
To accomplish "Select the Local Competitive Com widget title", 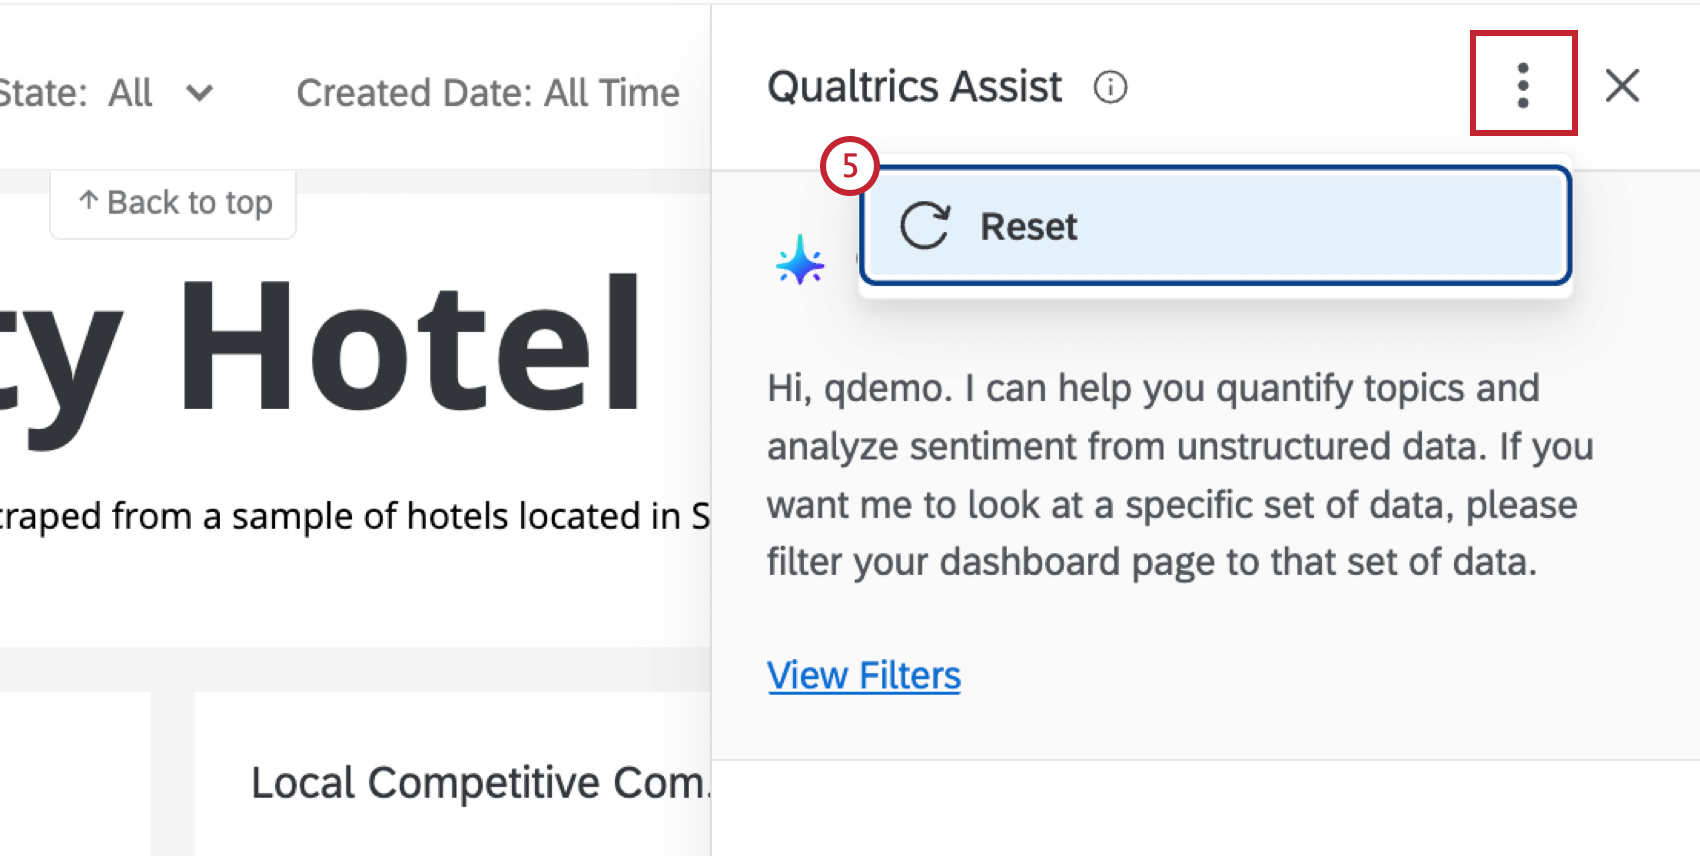I will pos(480,782).
